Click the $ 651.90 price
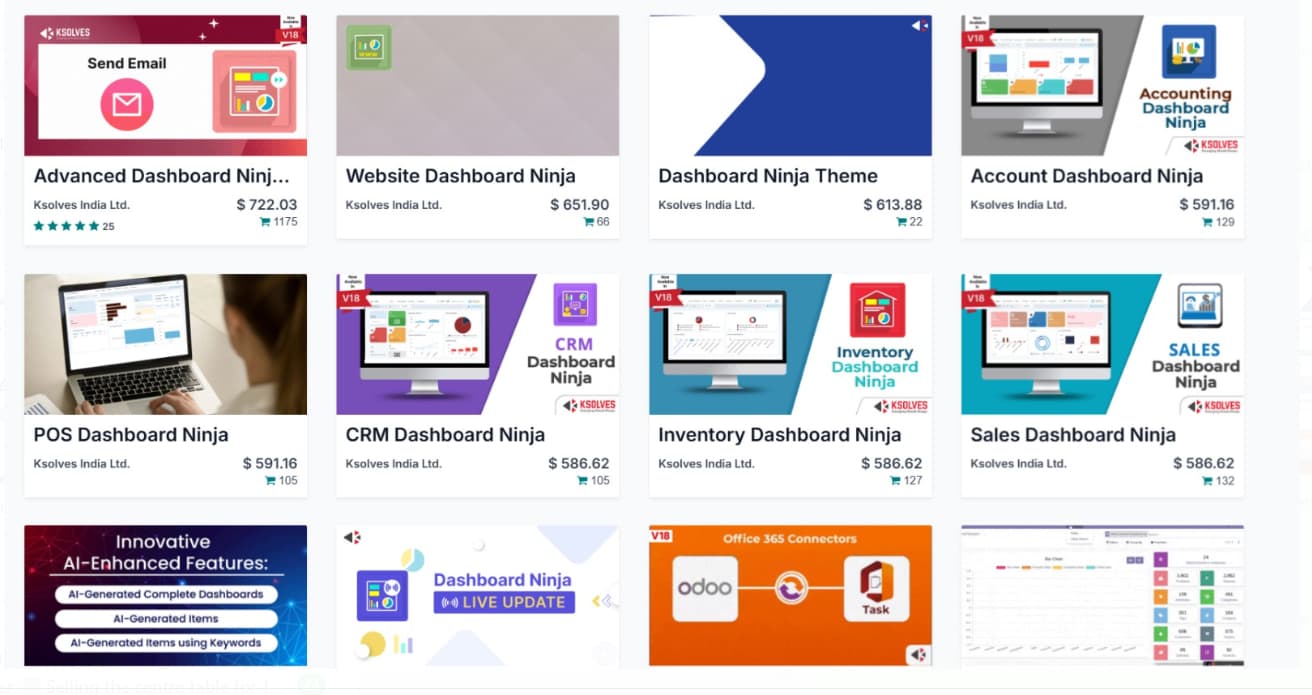Image resolution: width=1312 pixels, height=695 pixels. (x=580, y=205)
